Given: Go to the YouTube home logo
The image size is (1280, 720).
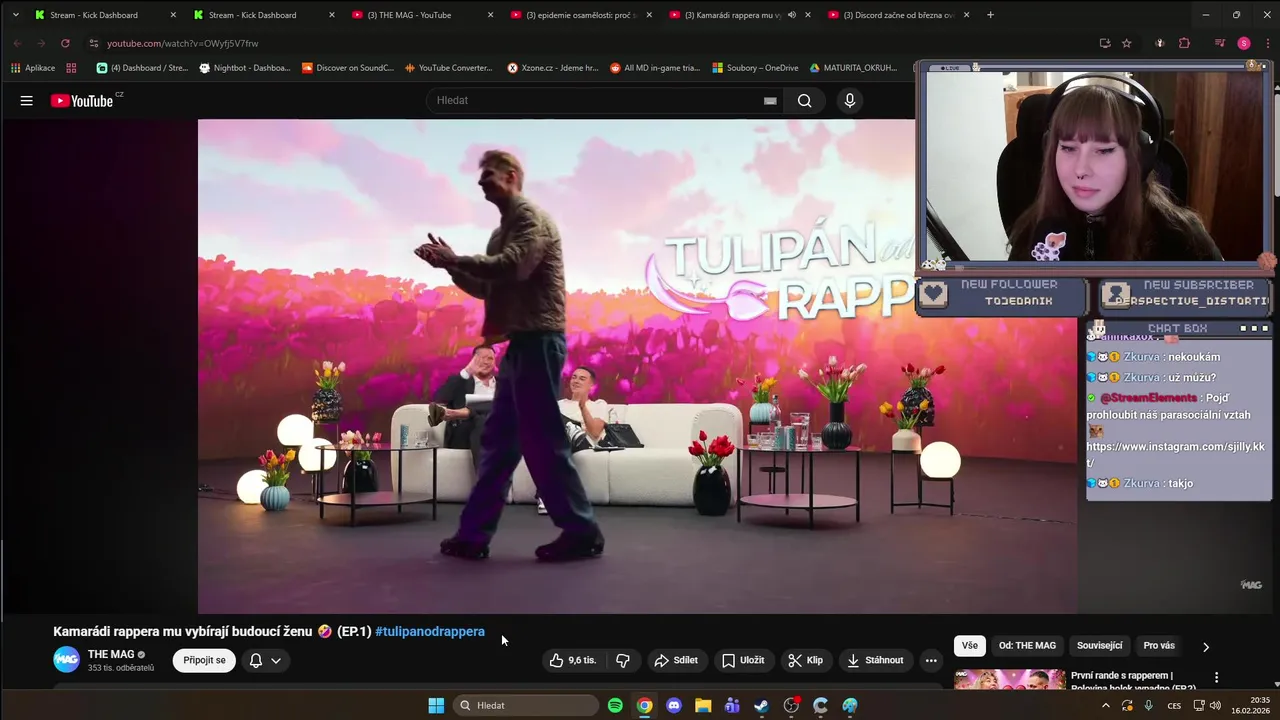Looking at the screenshot, I should 82,100.
